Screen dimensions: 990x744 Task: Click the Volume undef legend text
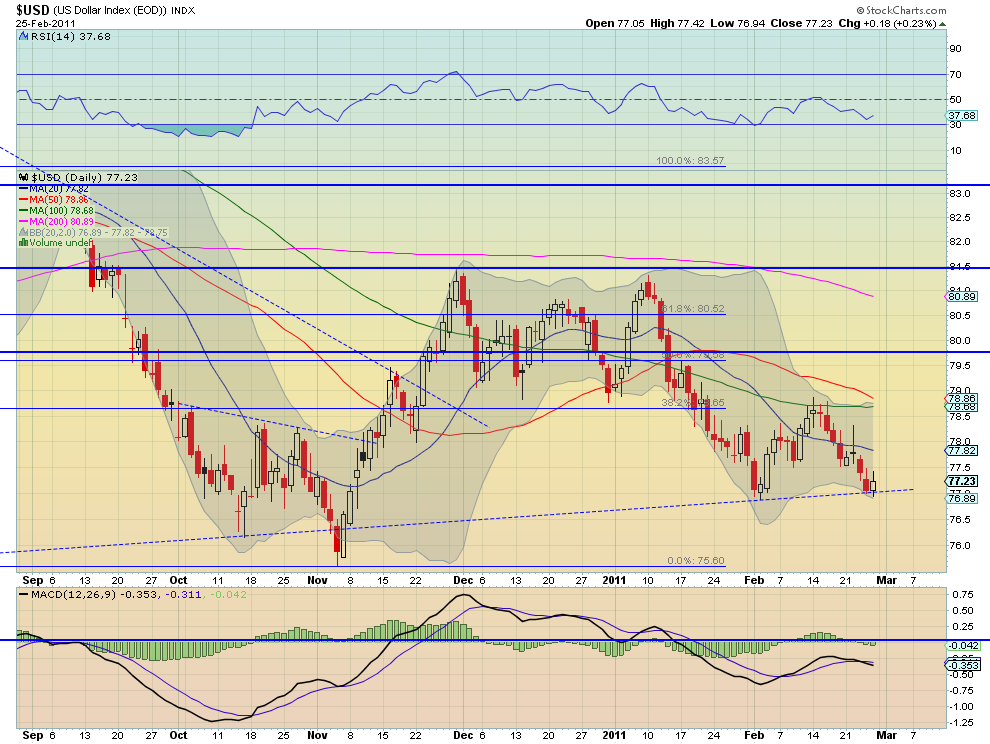tap(61, 243)
